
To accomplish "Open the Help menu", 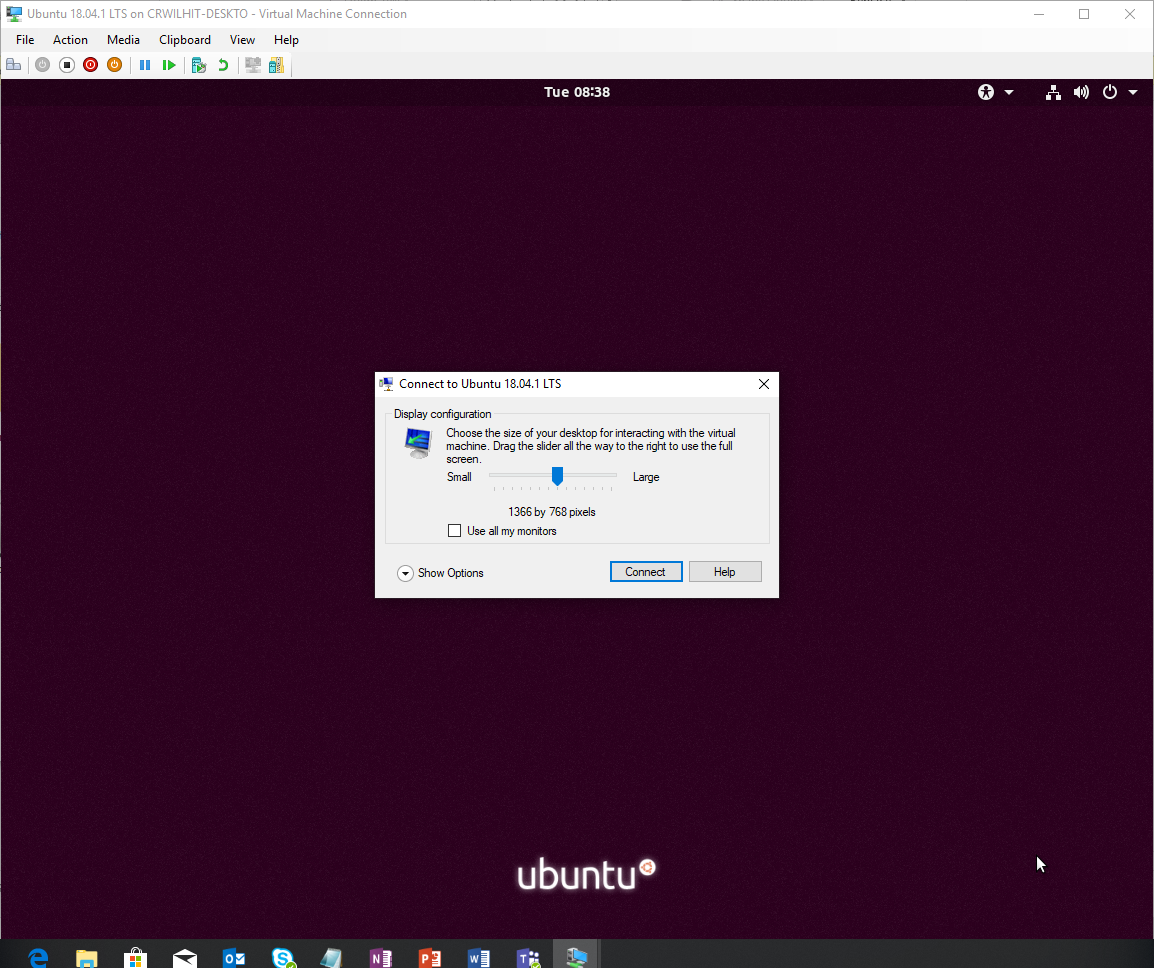I will (286, 40).
